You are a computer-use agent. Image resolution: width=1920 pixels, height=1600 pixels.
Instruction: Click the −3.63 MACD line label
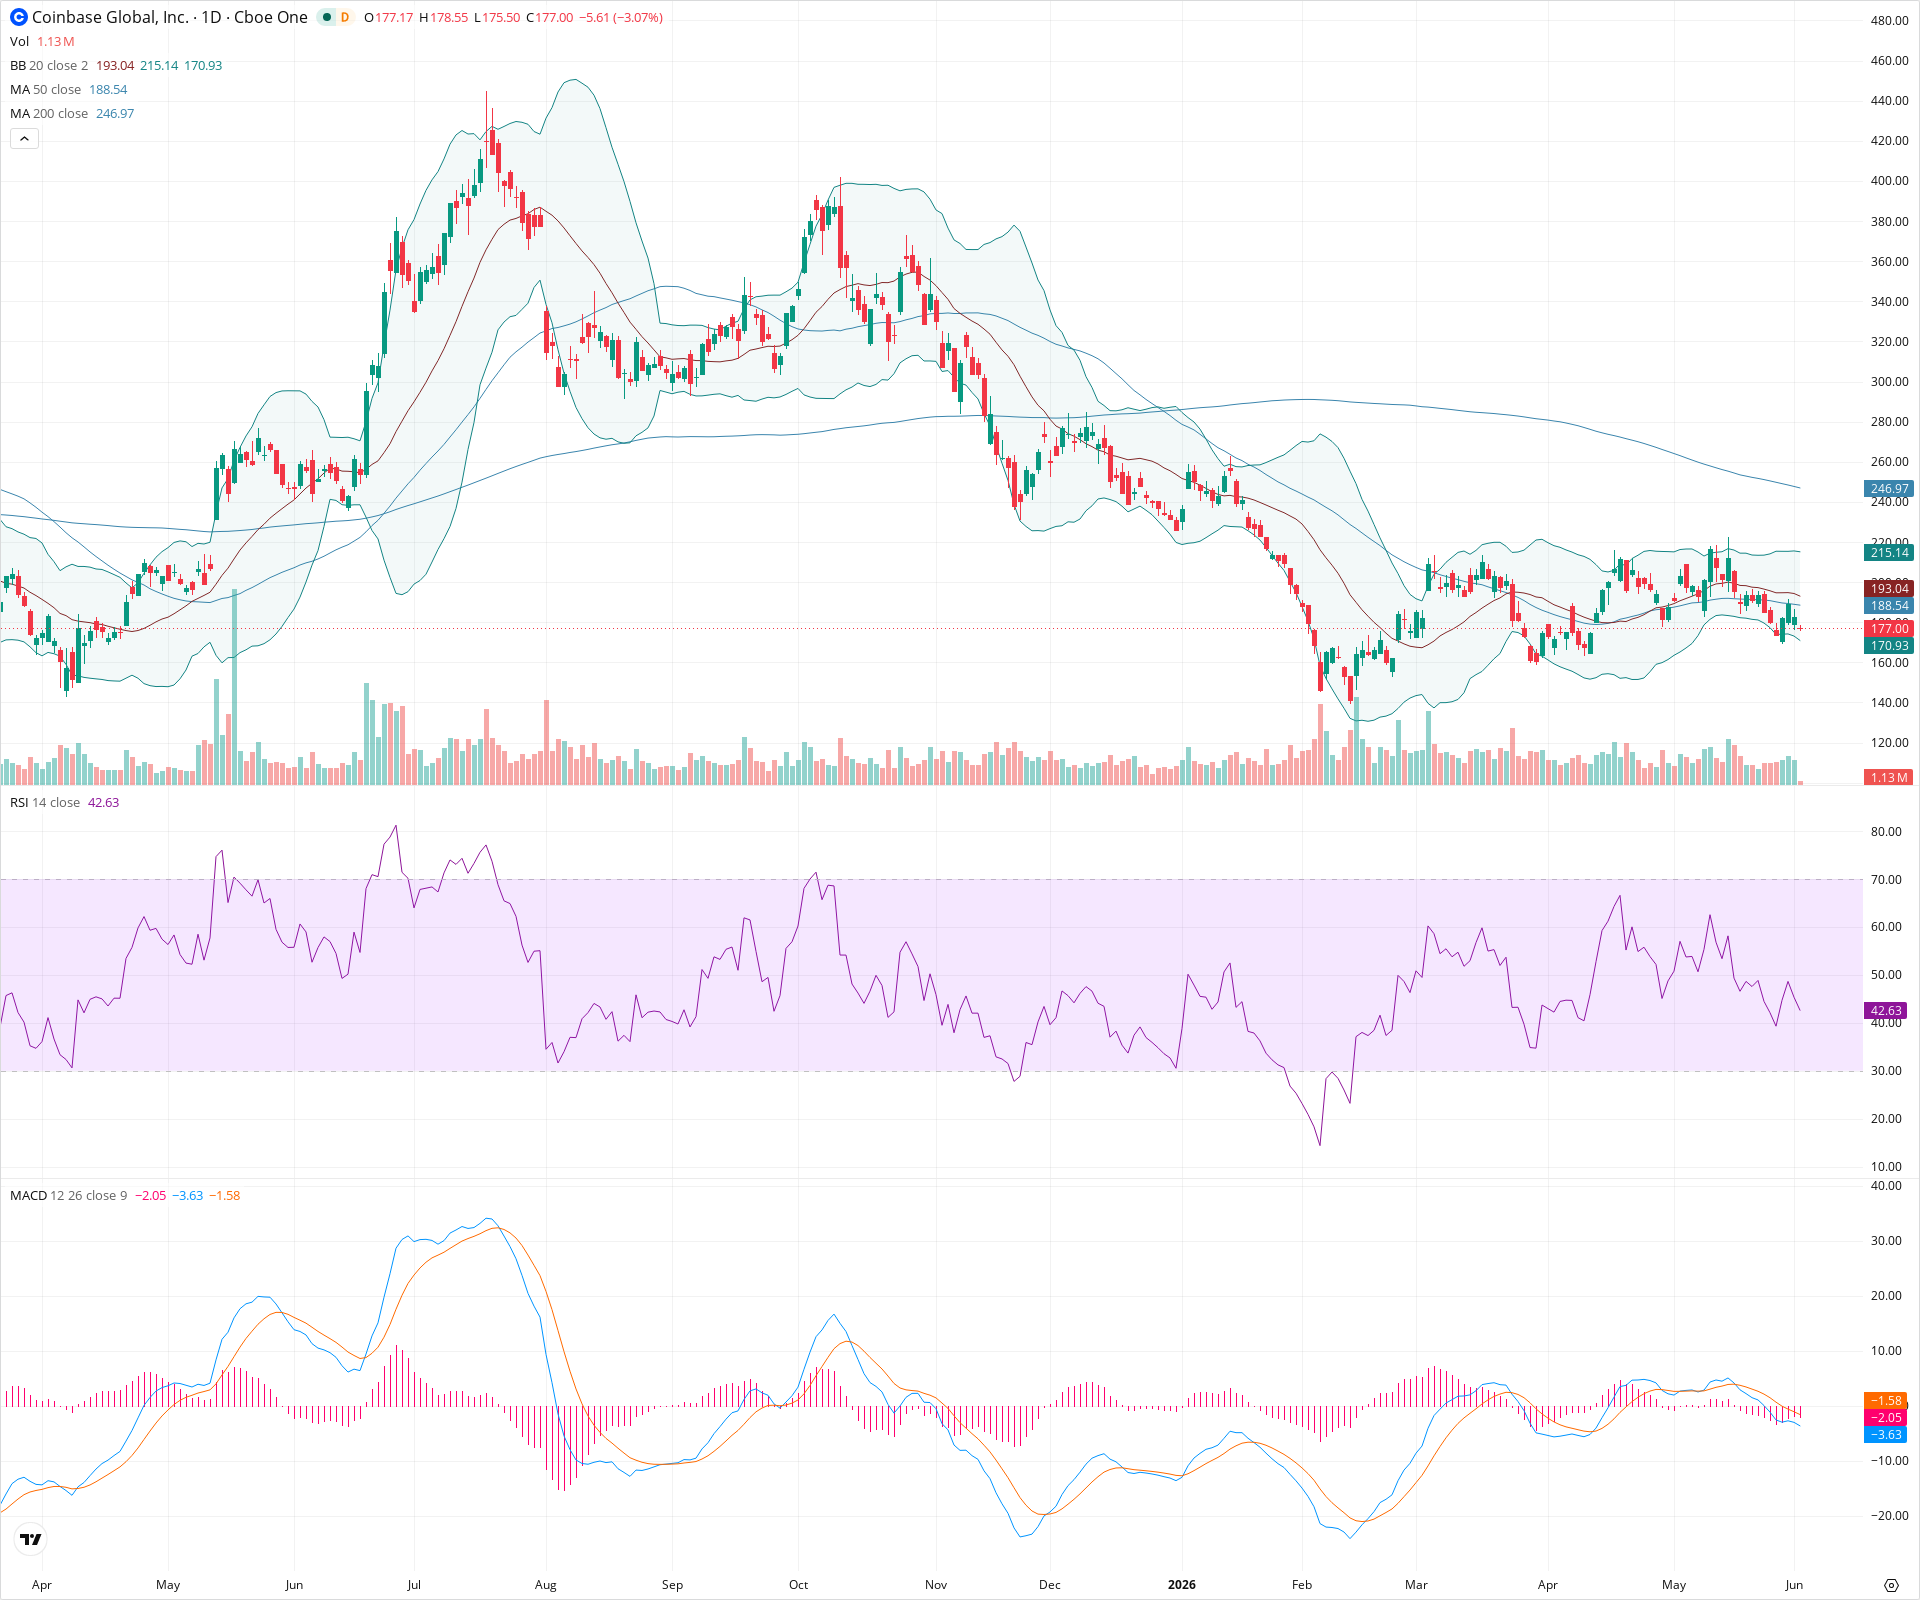click(x=1886, y=1434)
